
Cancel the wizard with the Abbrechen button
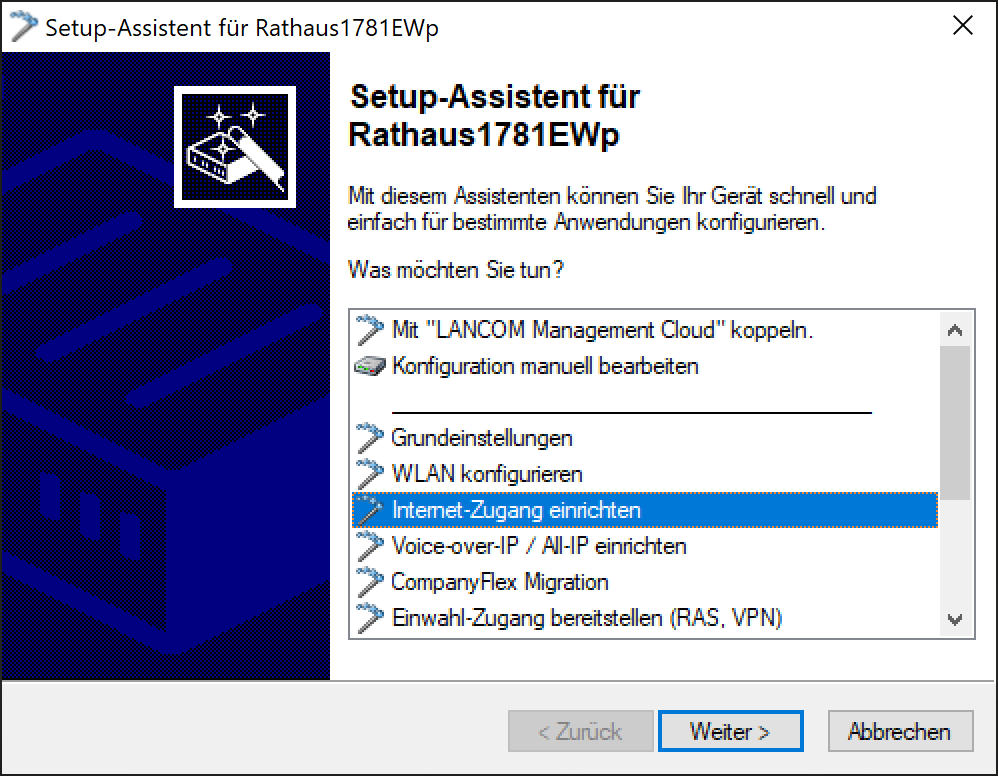point(899,732)
